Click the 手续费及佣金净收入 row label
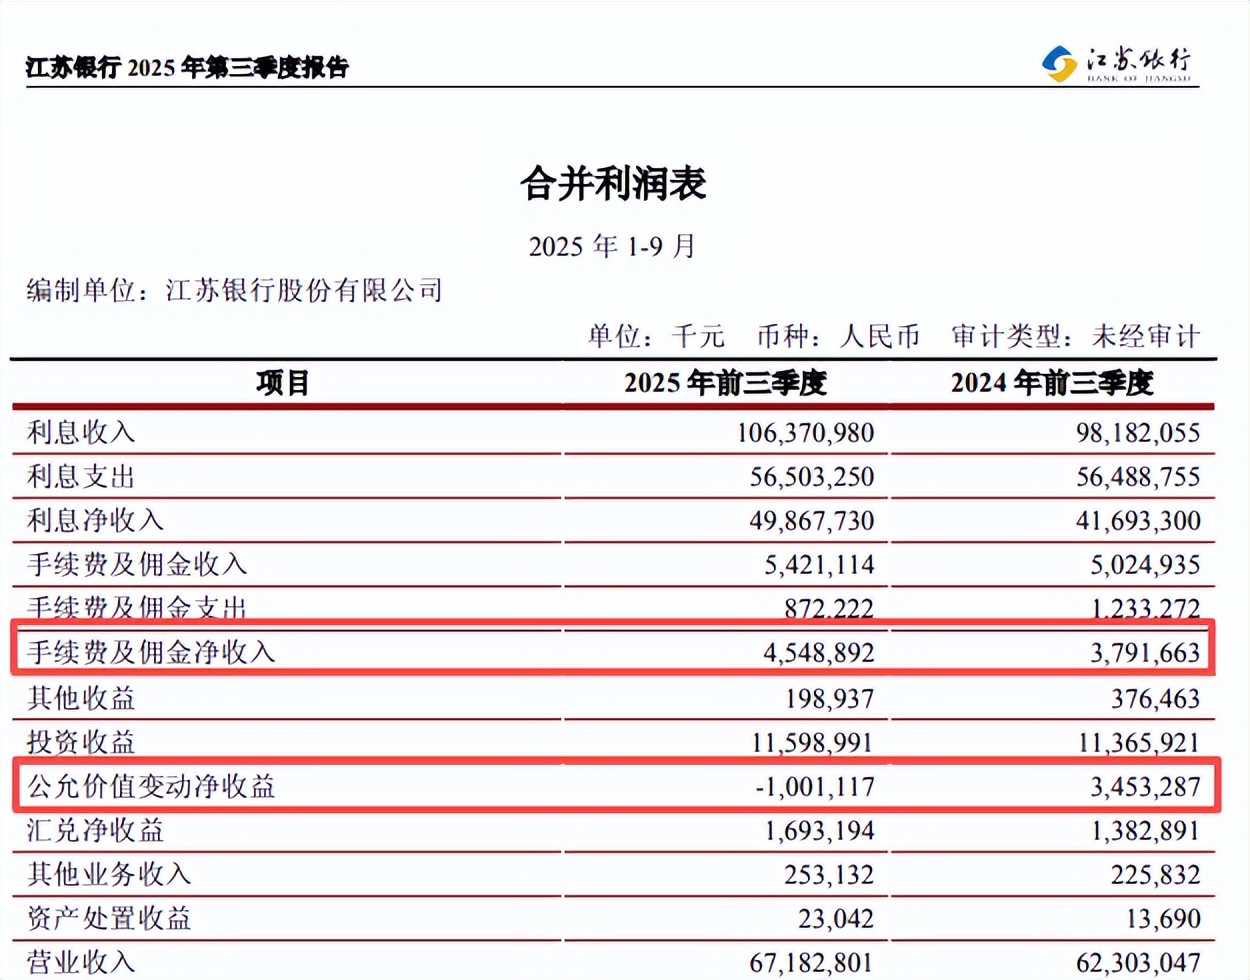 pos(151,653)
